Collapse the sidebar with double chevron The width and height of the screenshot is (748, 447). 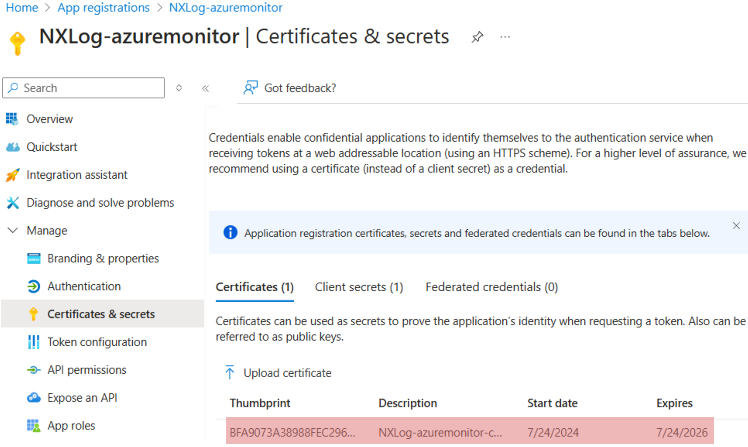(205, 88)
